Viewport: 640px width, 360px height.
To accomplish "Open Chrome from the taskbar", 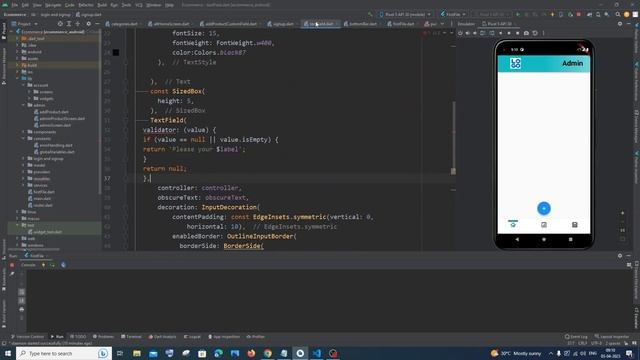I will click(x=268, y=353).
